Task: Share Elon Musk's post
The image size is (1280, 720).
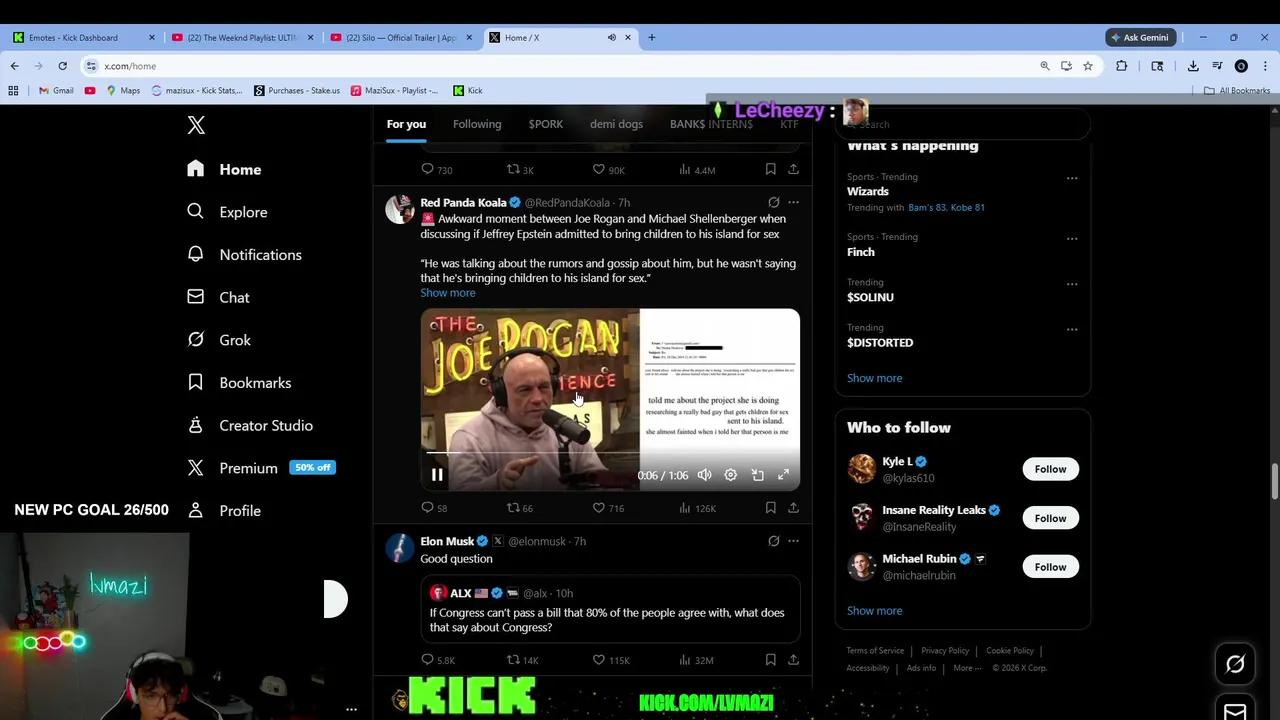Action: (x=793, y=660)
